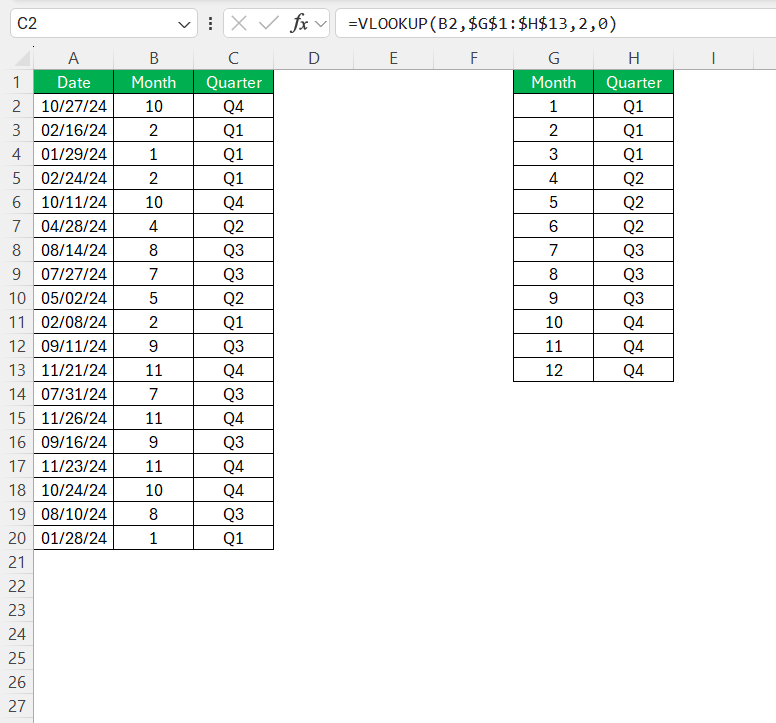Click month value 5 in column B
The image size is (776, 723).
pyautogui.click(x=153, y=298)
